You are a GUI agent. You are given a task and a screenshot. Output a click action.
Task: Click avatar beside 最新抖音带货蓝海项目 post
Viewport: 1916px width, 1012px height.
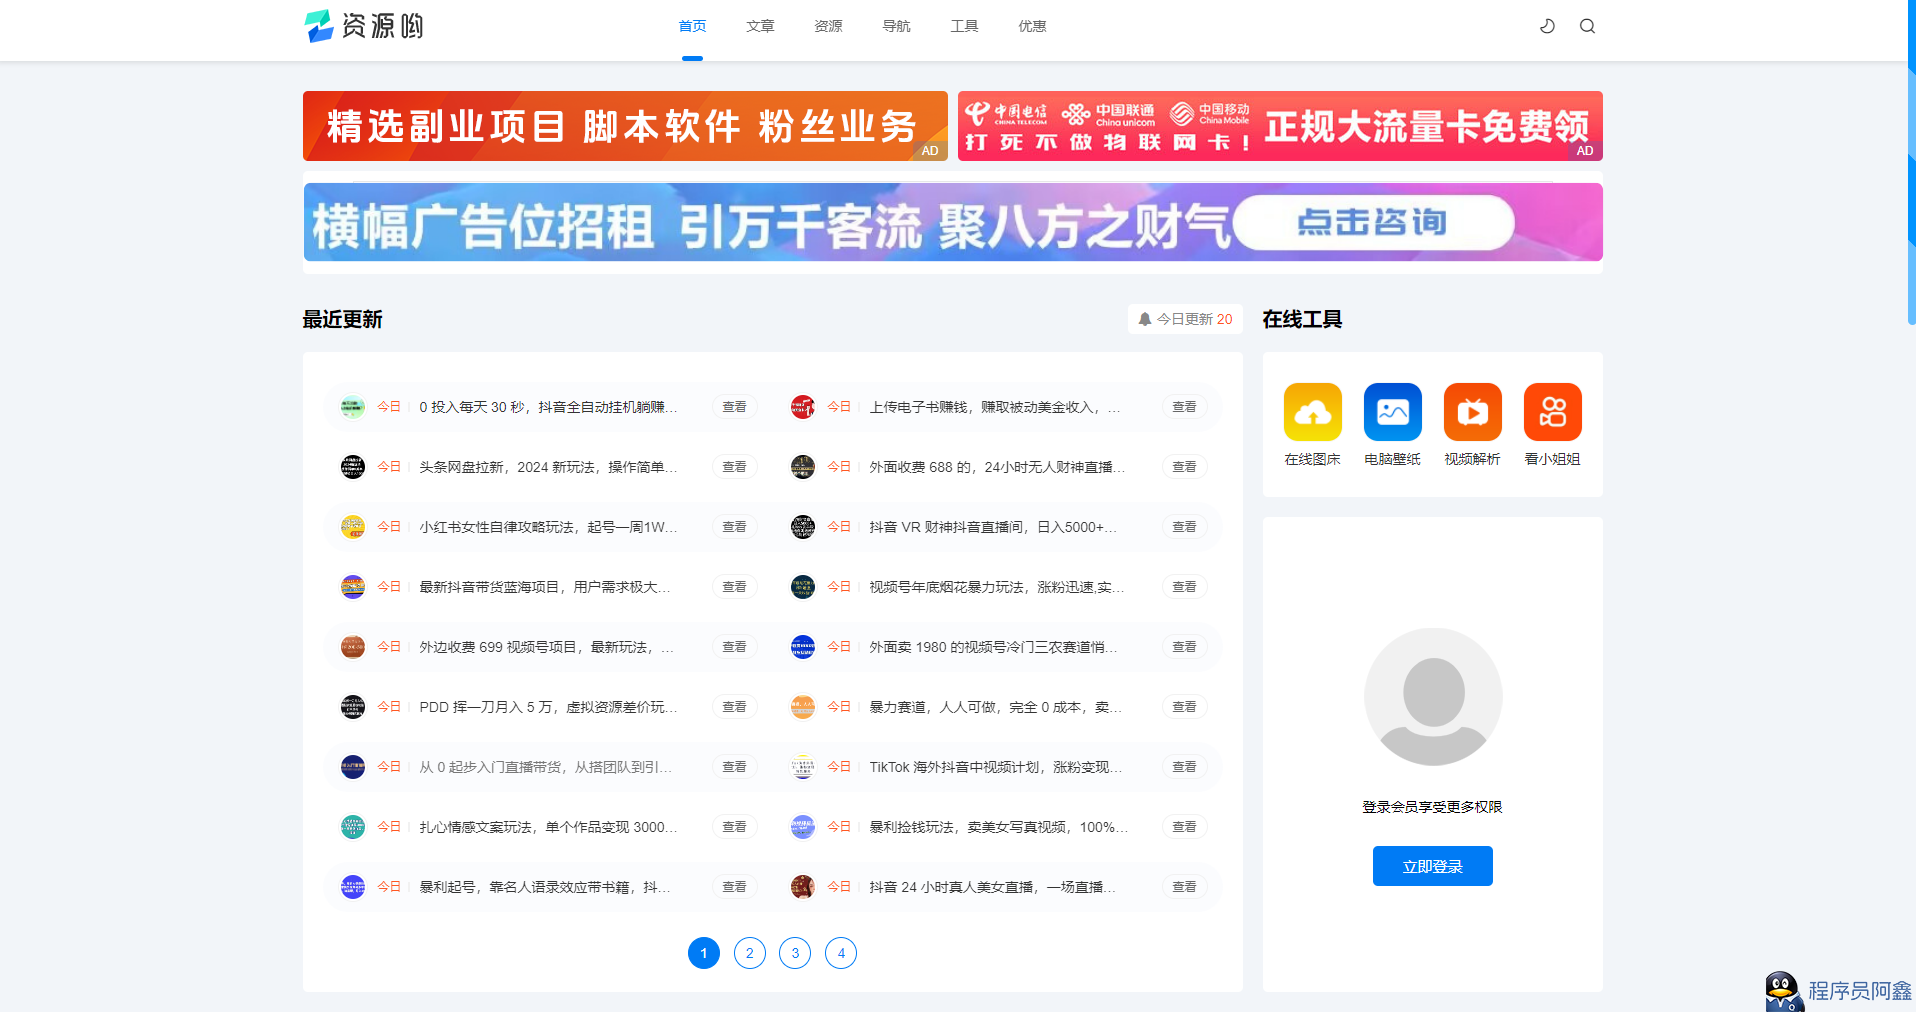tap(353, 587)
